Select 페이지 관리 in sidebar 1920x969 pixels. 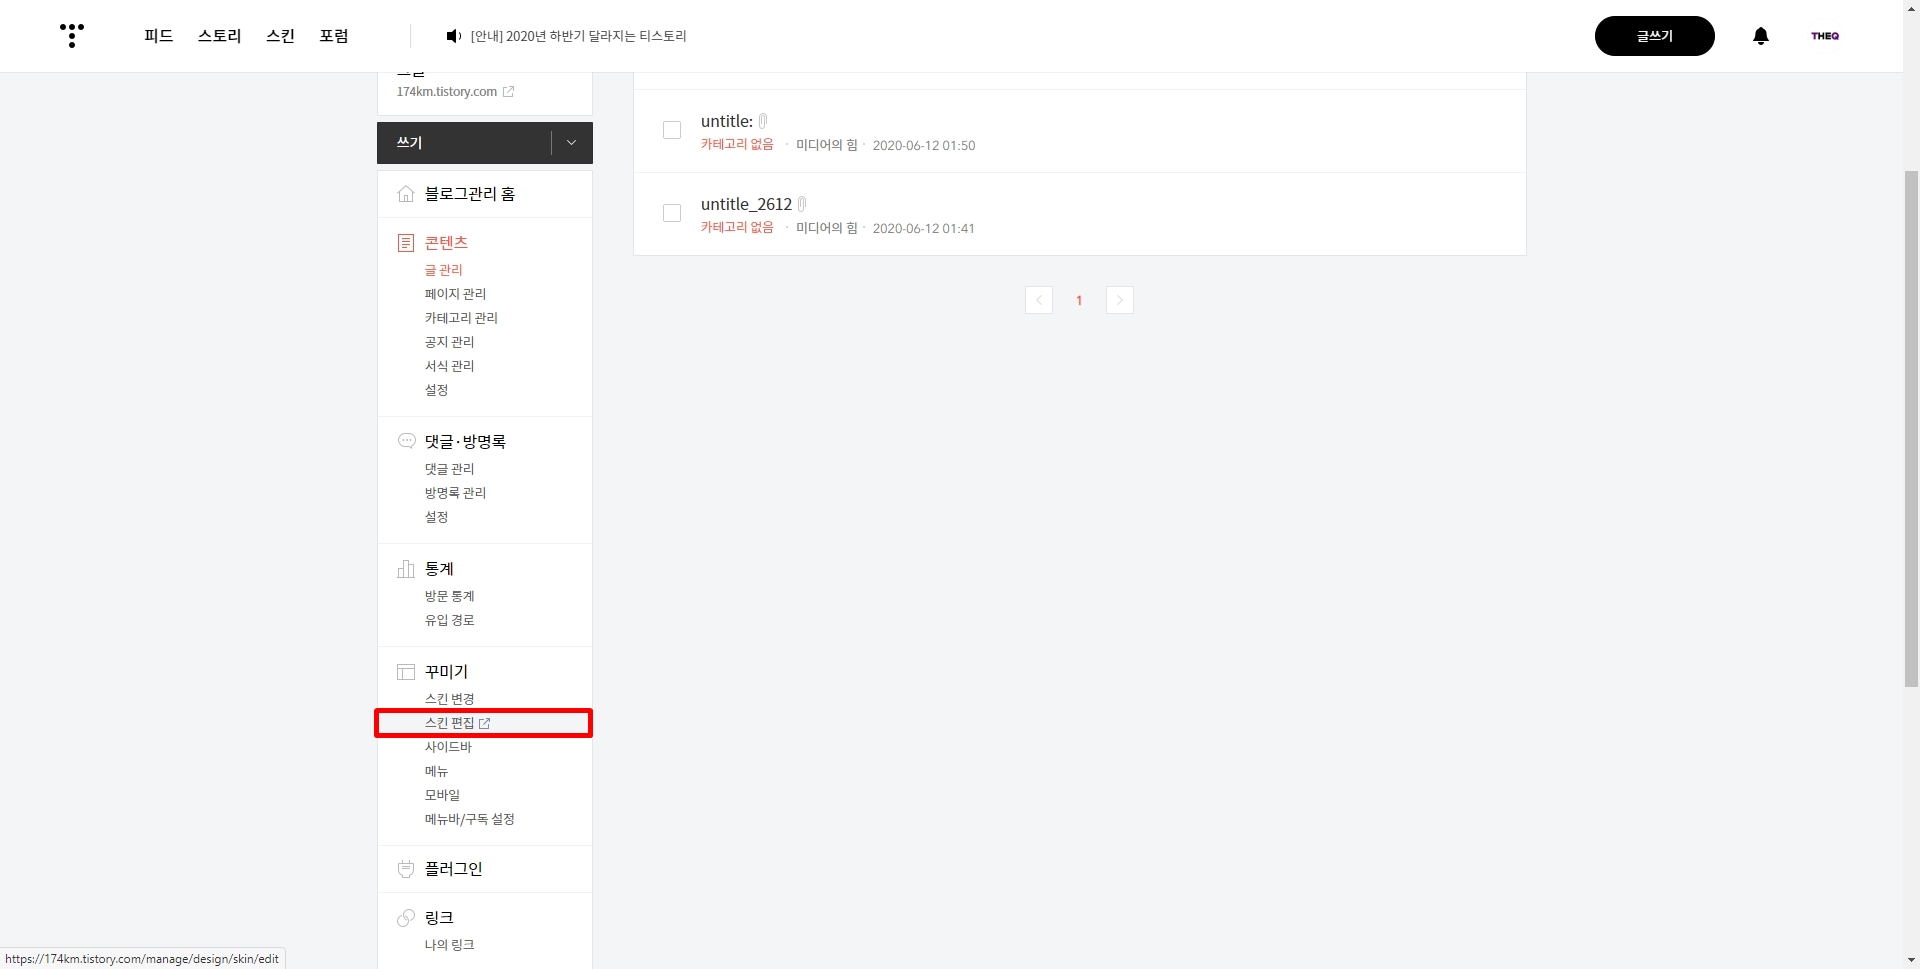coord(456,294)
